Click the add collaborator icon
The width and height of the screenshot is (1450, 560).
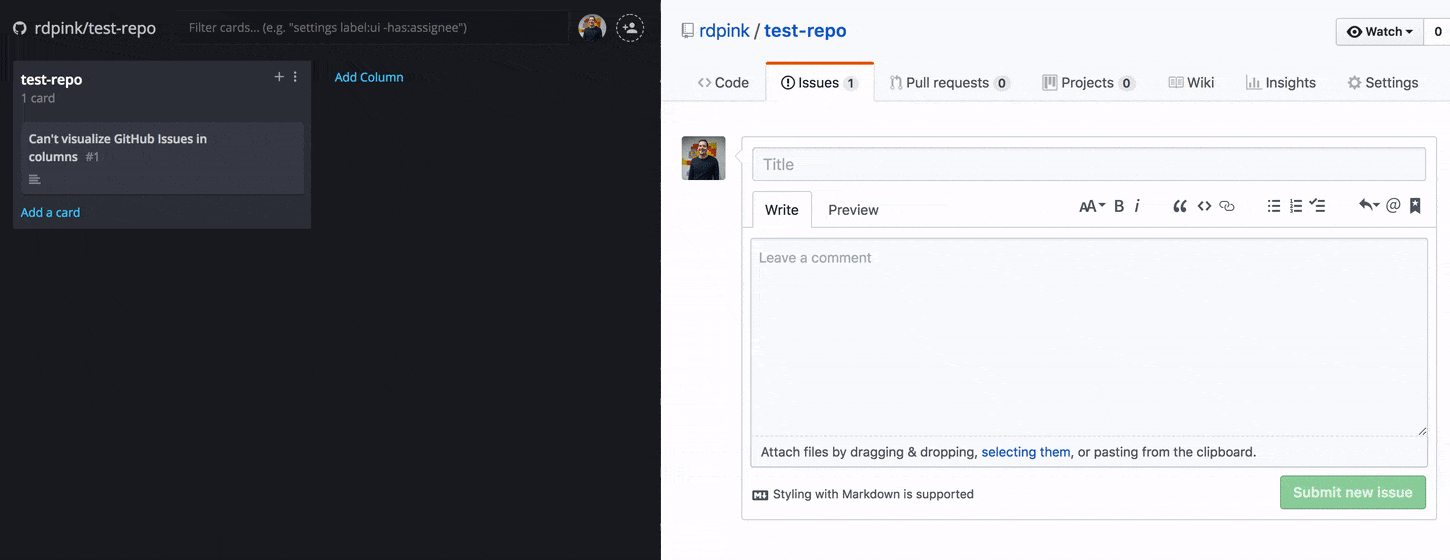630,28
